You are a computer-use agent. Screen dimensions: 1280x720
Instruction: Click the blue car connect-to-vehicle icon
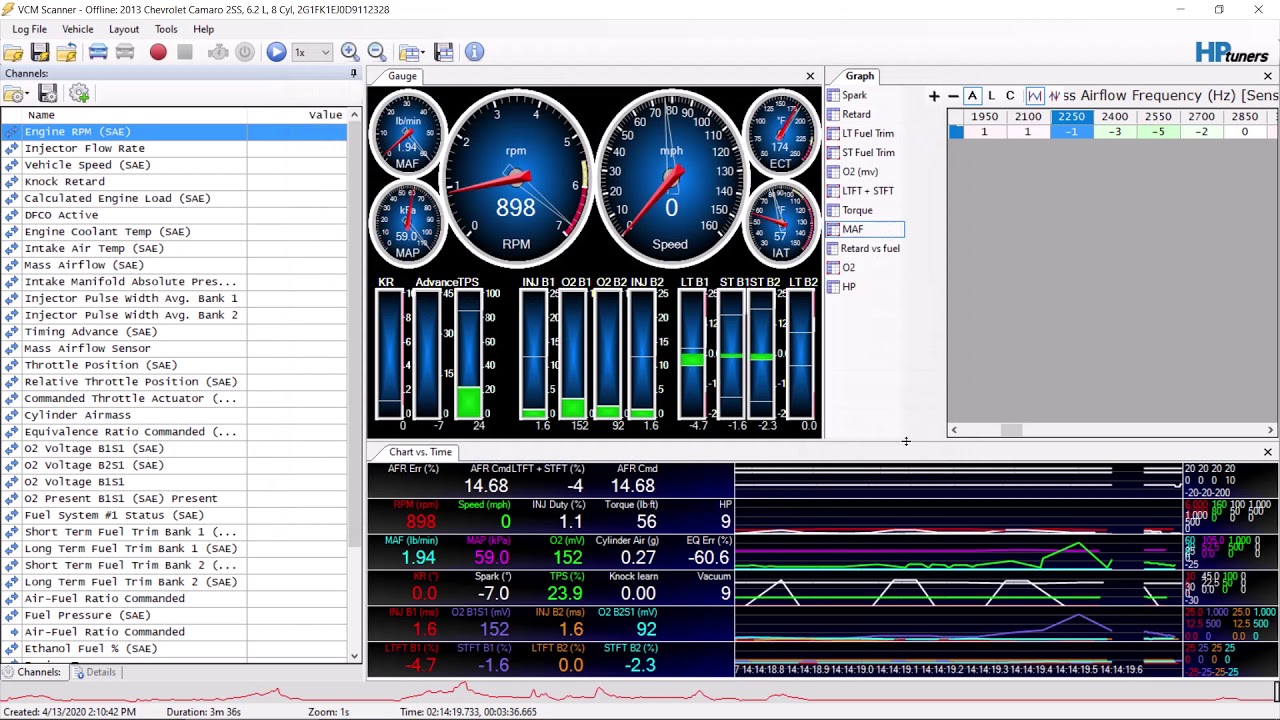(x=98, y=52)
